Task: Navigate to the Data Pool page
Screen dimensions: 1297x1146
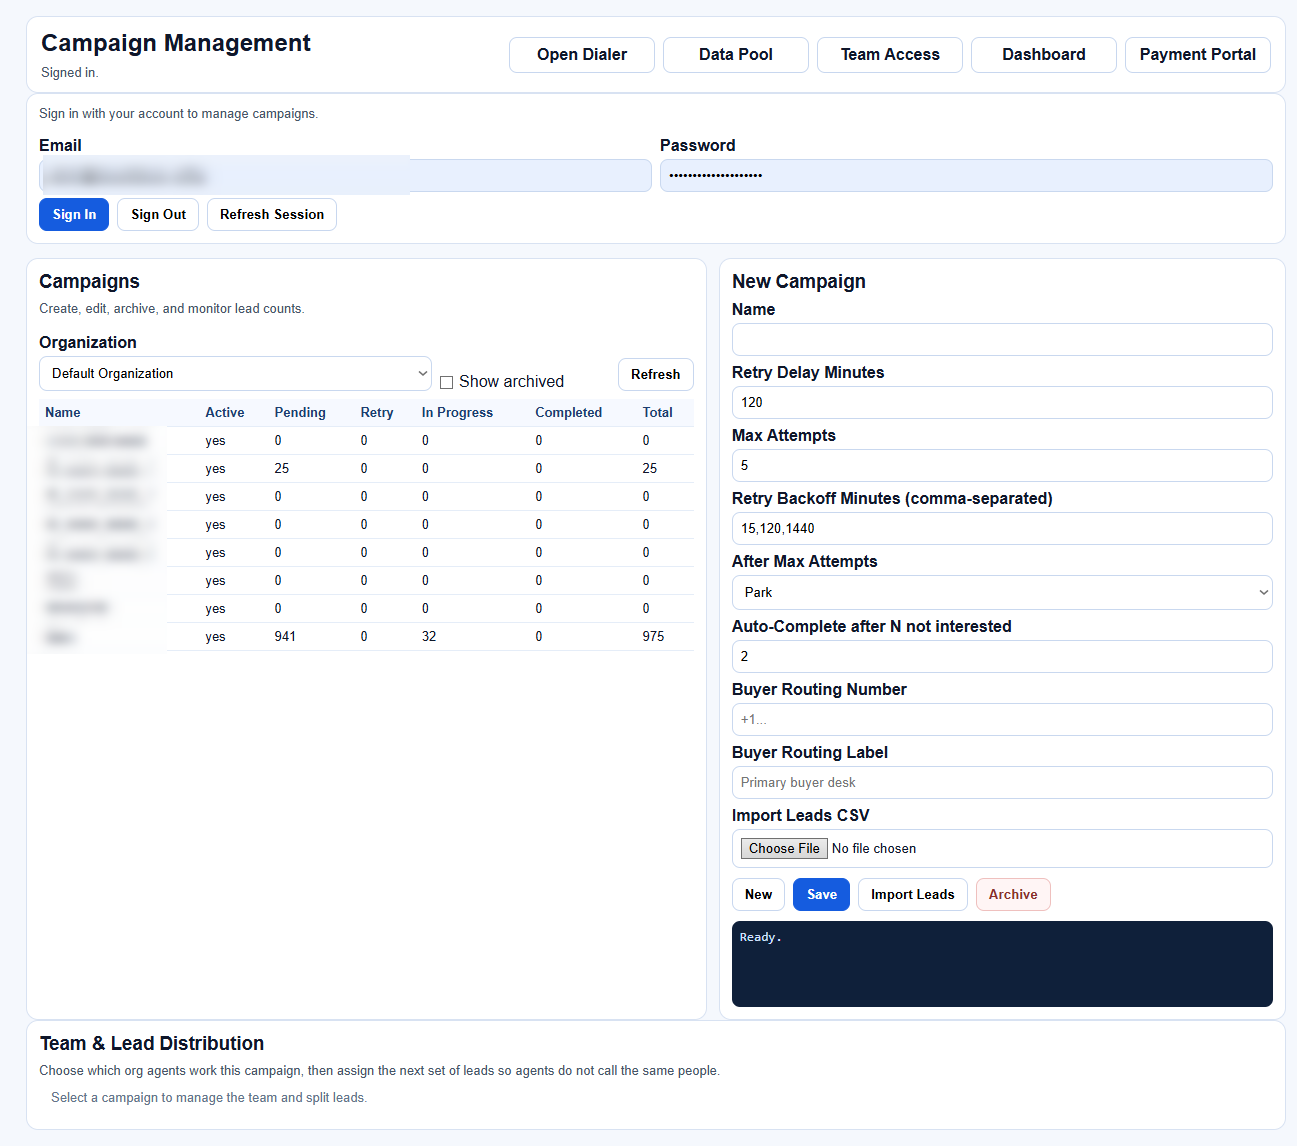Action: pos(735,55)
